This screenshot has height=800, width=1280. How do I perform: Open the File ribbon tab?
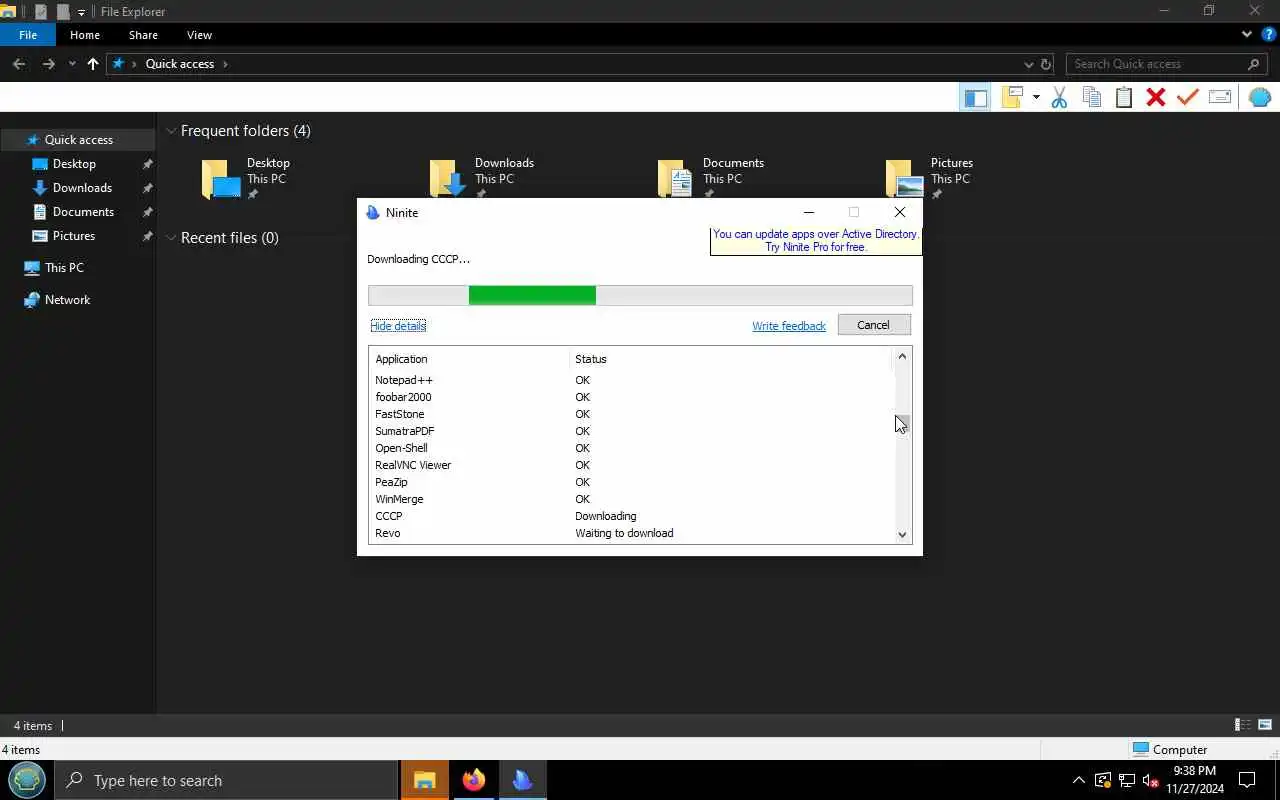point(28,35)
